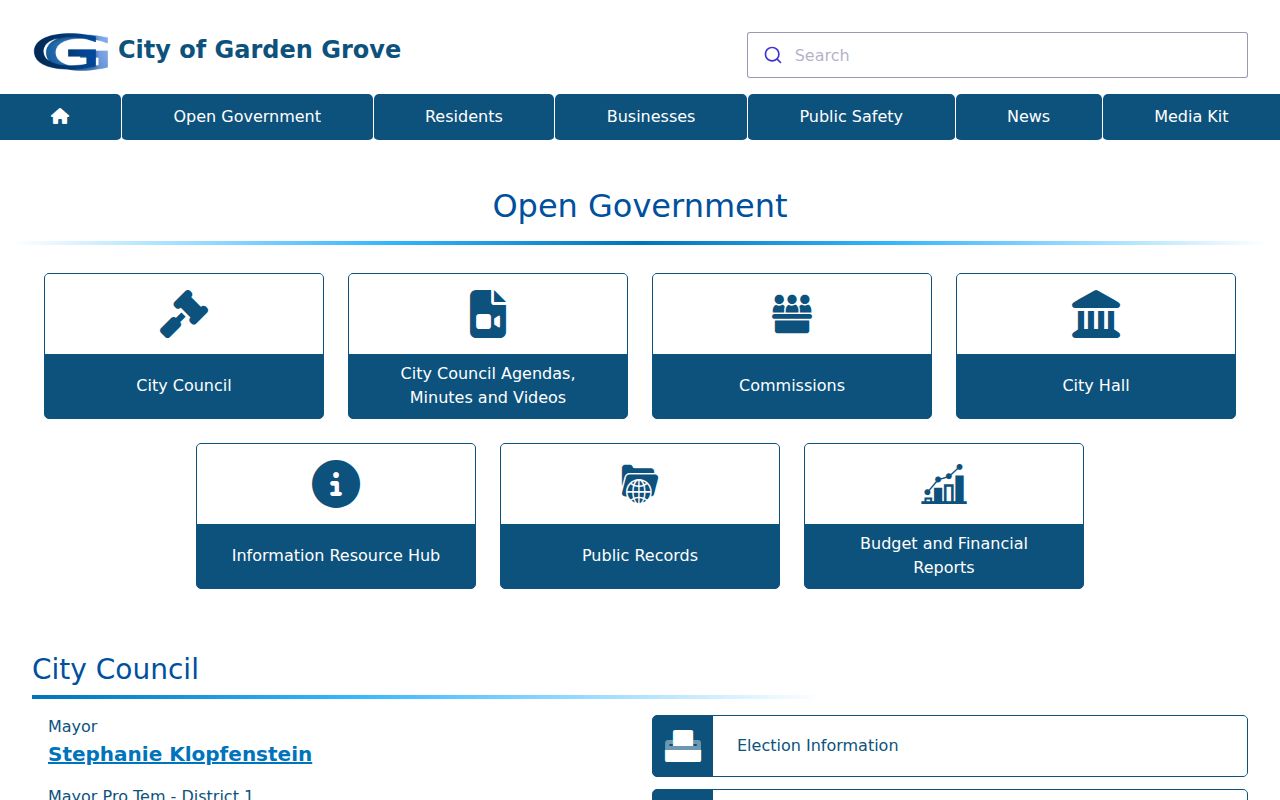Image resolution: width=1280 pixels, height=800 pixels.
Task: Click the Public Records folder globe icon
Action: (640, 484)
